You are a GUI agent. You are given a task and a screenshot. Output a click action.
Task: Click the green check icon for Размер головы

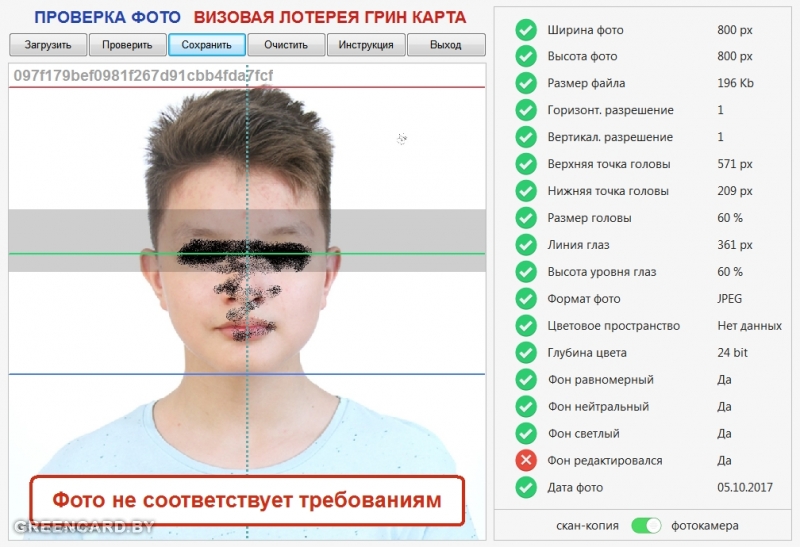pos(526,218)
